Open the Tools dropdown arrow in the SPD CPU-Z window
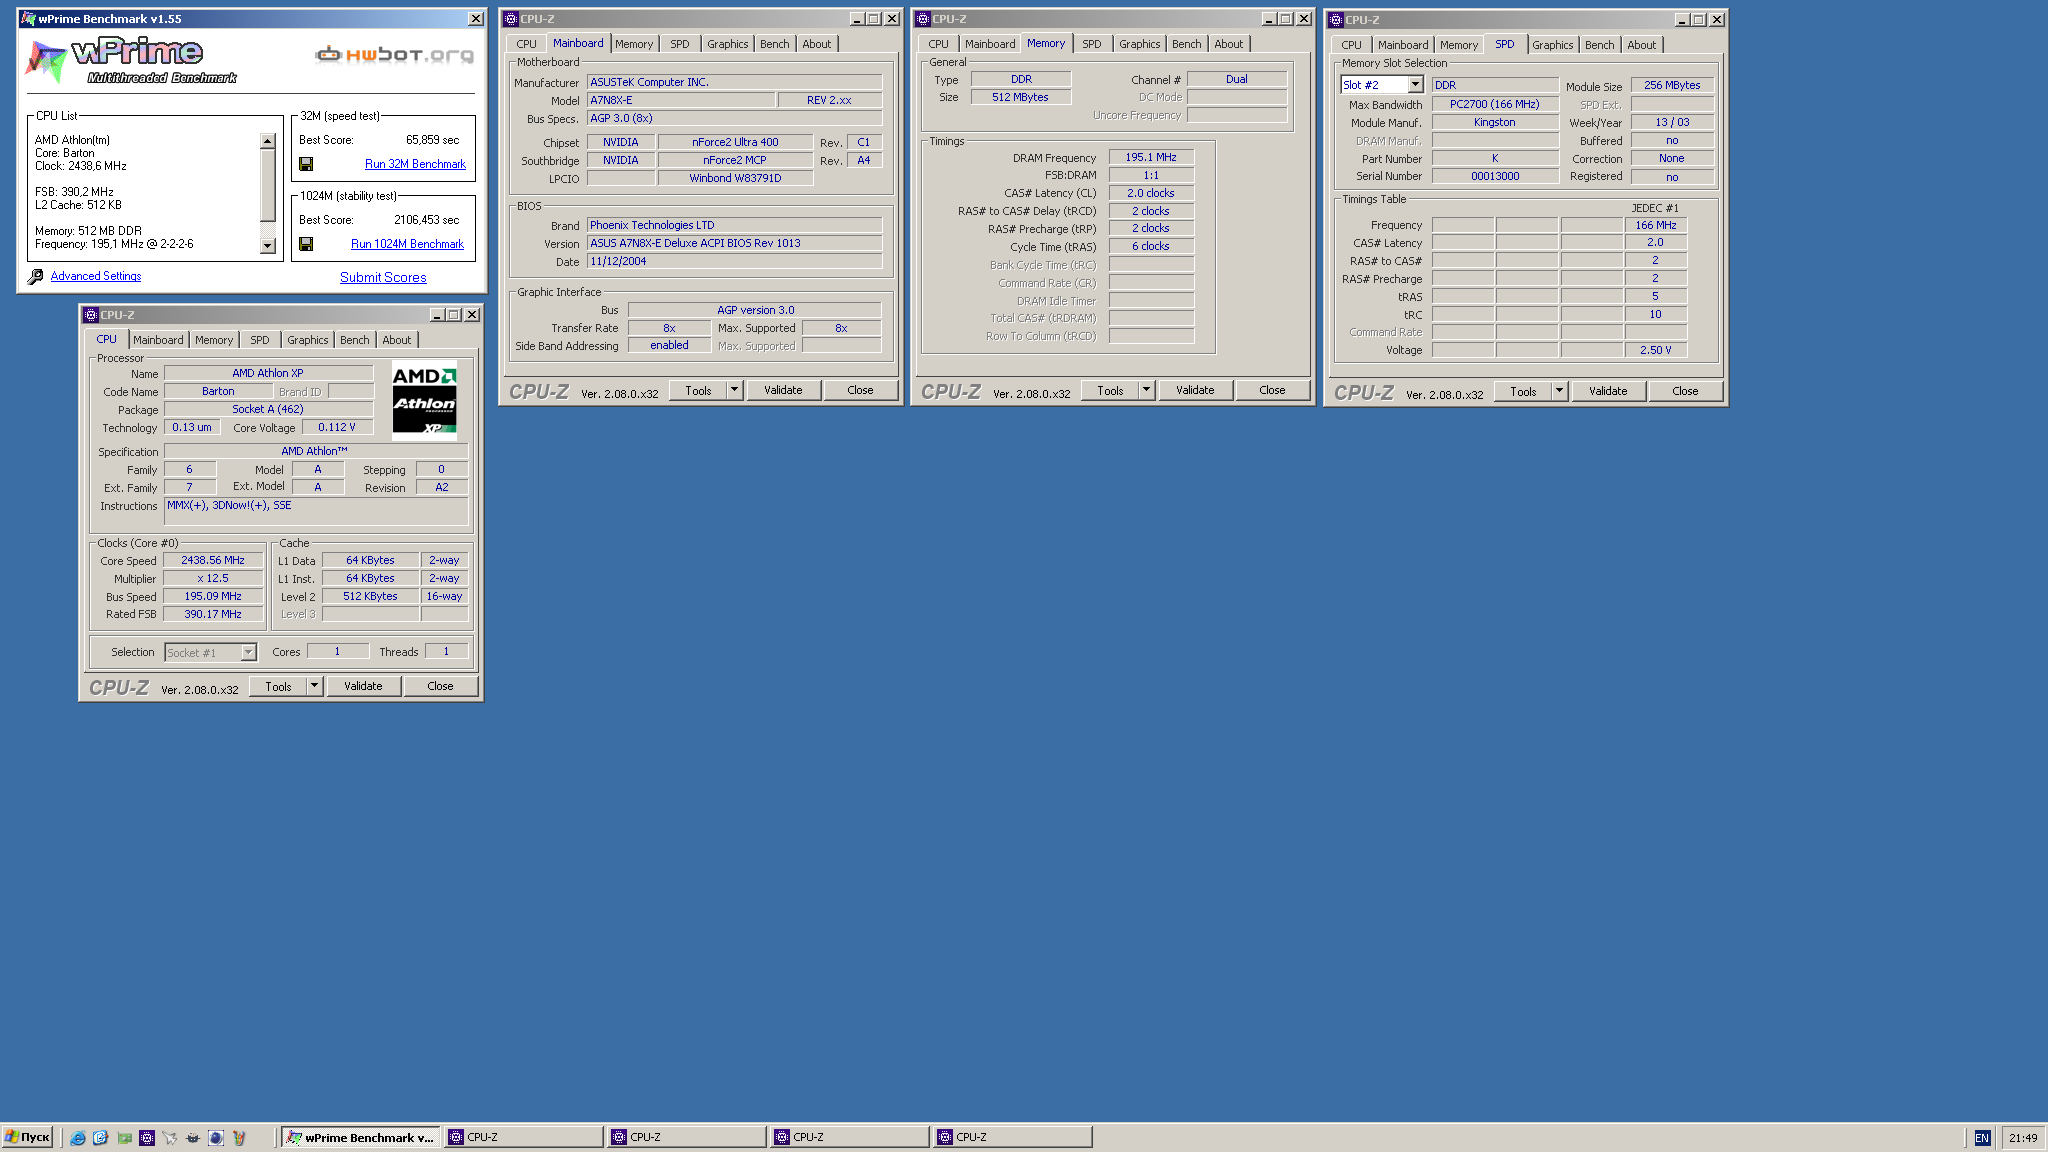 1560,391
